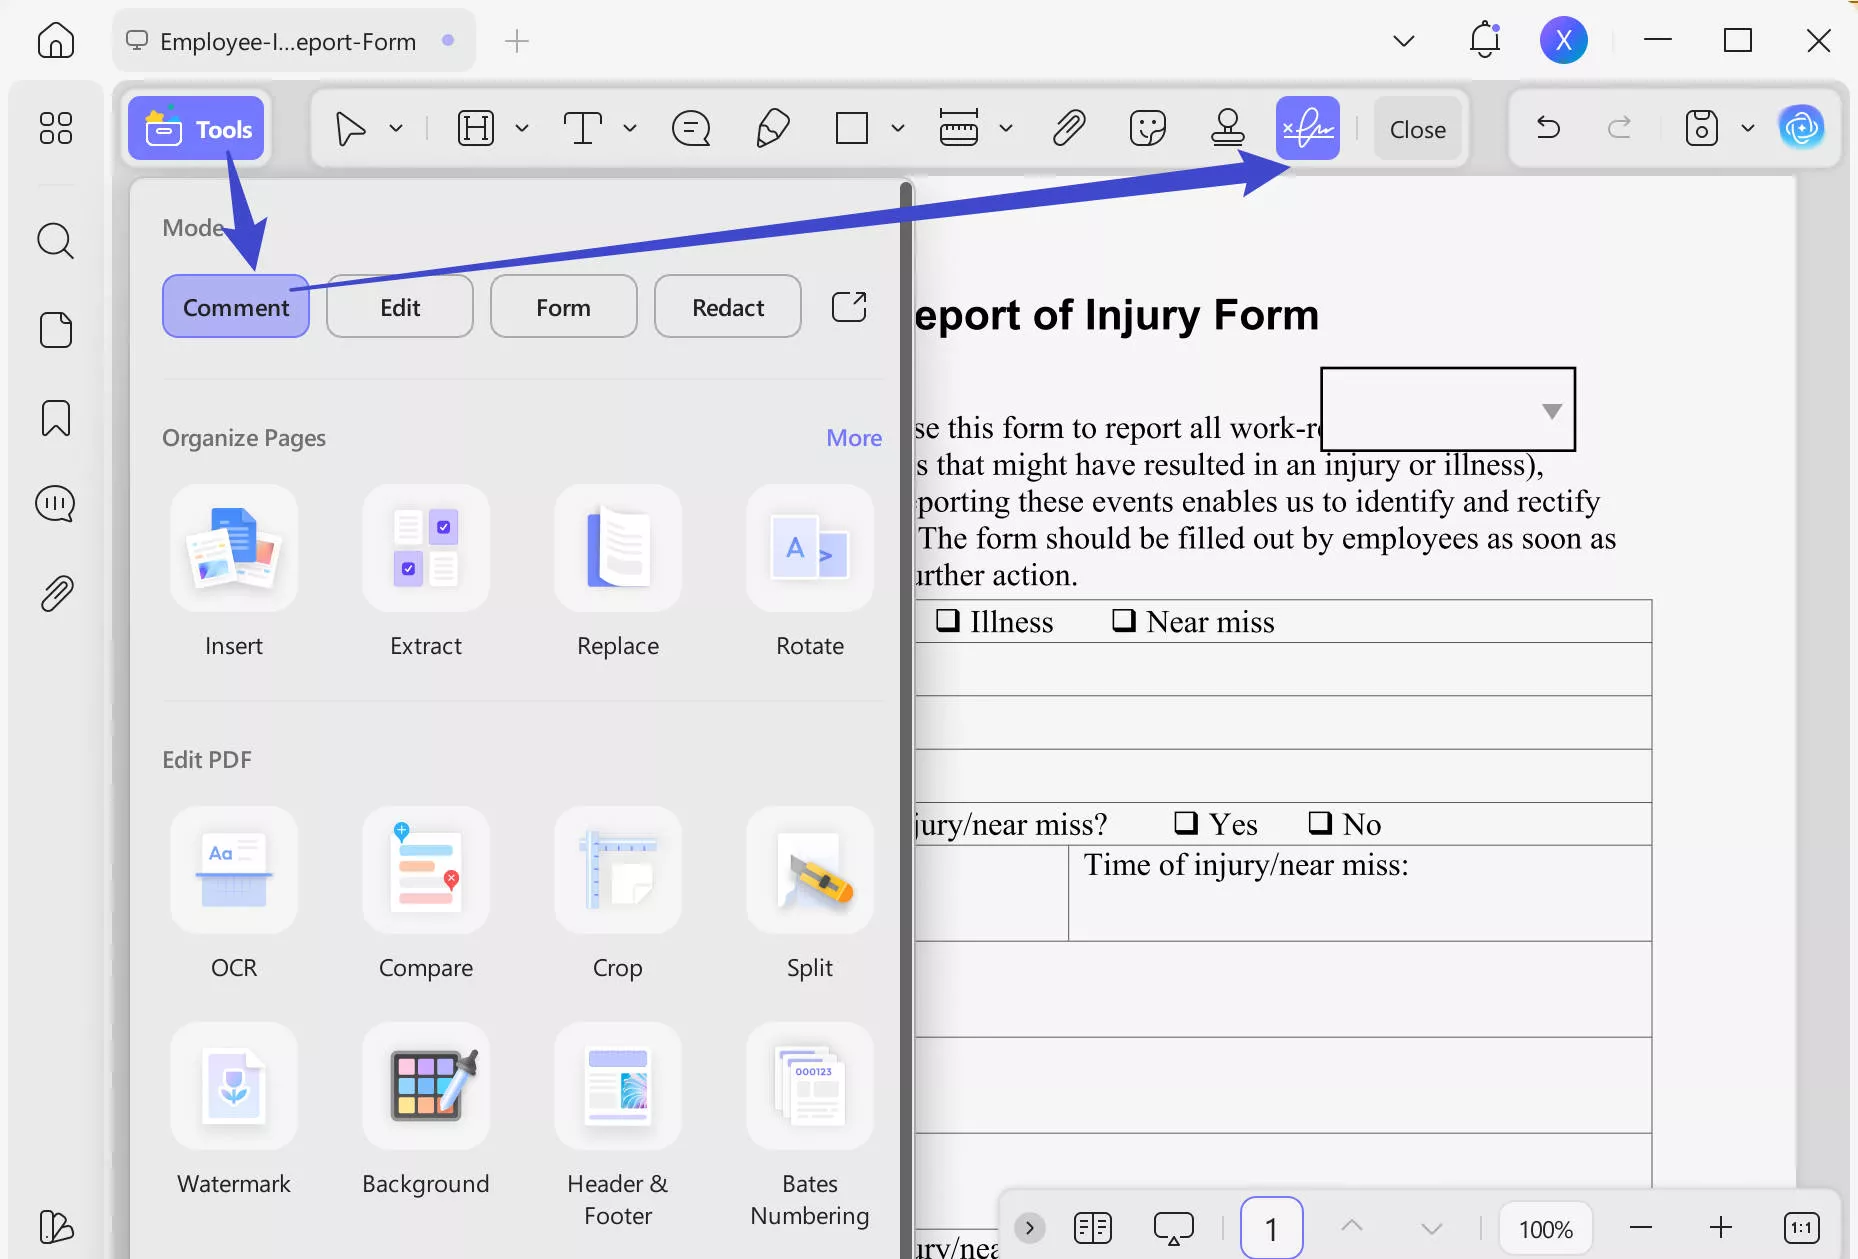The width and height of the screenshot is (1858, 1259).
Task: Click the Close button in toolbar
Action: click(x=1417, y=129)
